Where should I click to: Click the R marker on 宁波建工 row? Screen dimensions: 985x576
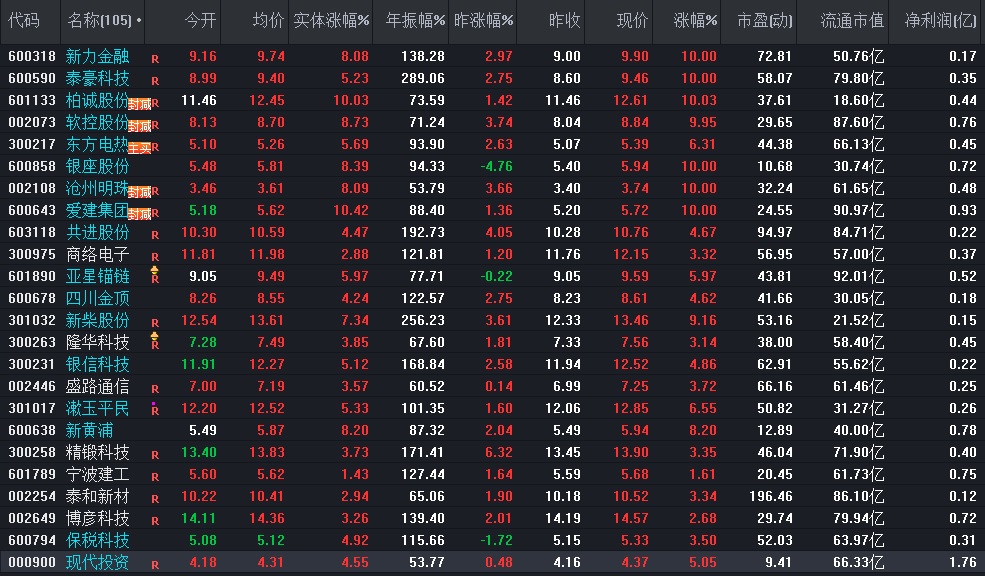click(155, 477)
